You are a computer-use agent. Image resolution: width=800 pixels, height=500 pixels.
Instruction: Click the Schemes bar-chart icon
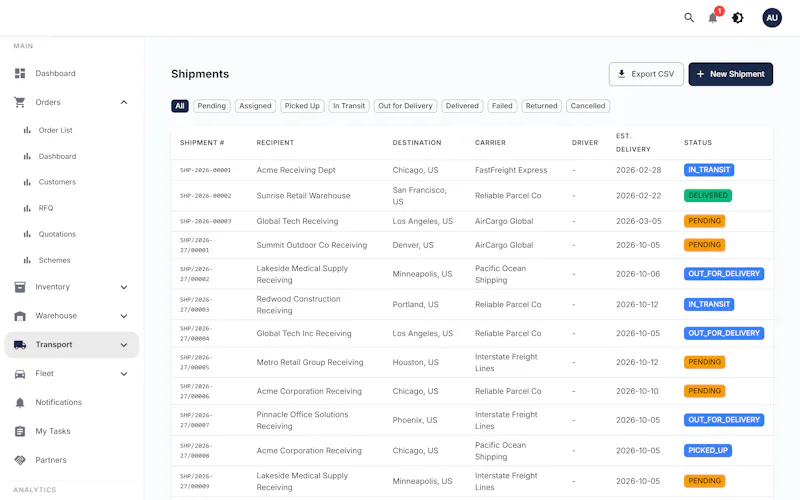27,260
